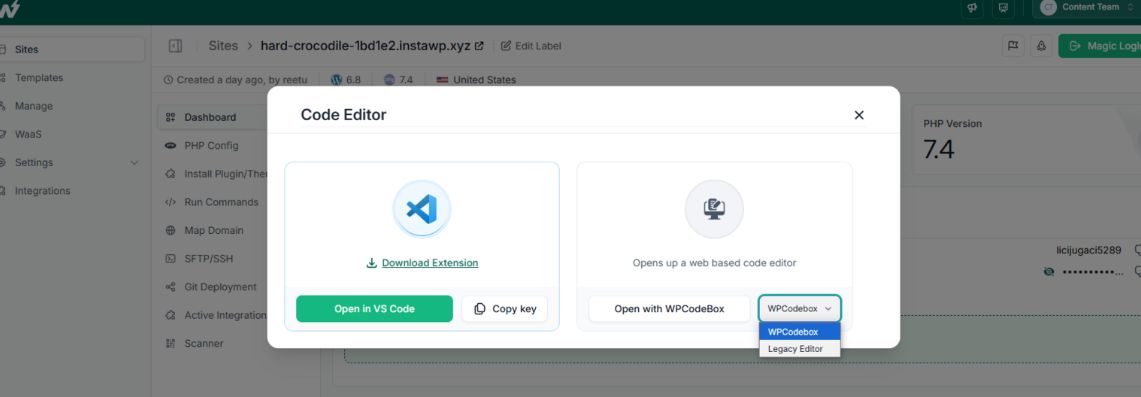Click hard-crocodile-1bd1e2.instawp.xyz site name
The height and width of the screenshot is (397, 1141).
tap(365, 46)
